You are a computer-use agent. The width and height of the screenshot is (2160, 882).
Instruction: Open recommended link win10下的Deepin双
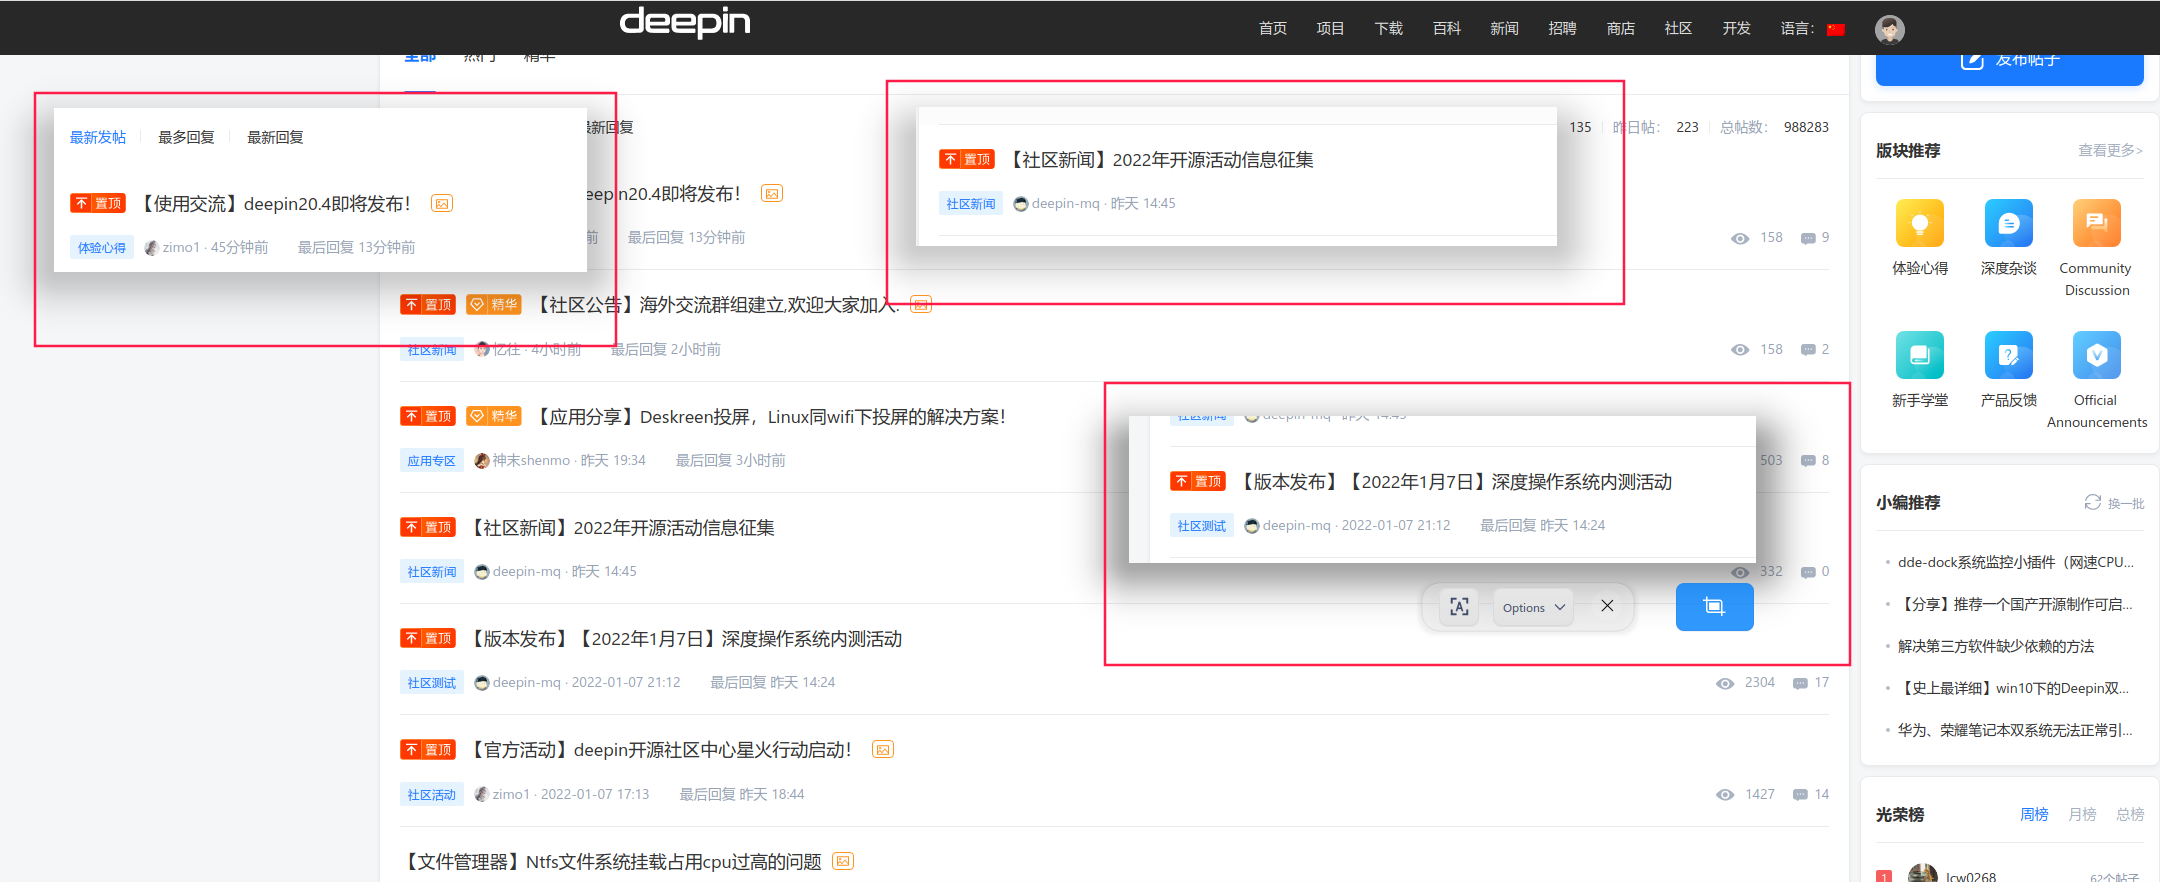click(x=2014, y=688)
